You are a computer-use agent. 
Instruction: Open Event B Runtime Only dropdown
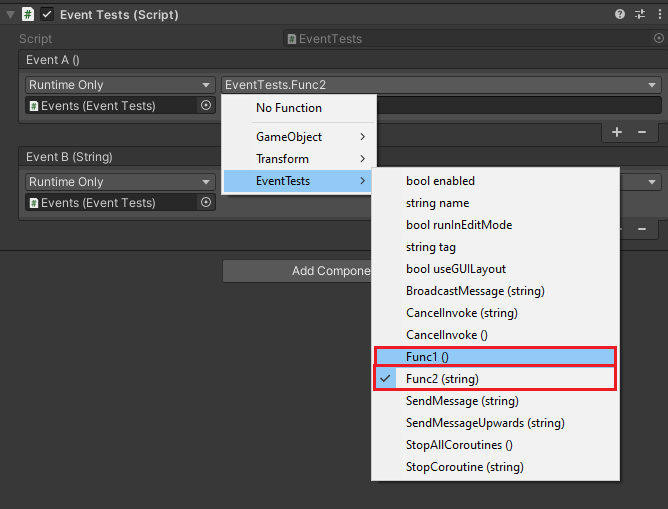tap(120, 182)
